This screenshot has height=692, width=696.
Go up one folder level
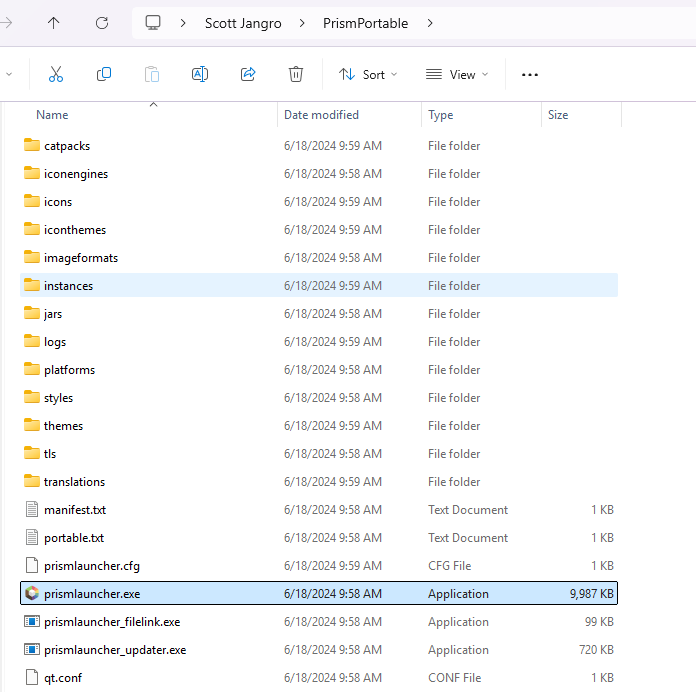tap(53, 23)
